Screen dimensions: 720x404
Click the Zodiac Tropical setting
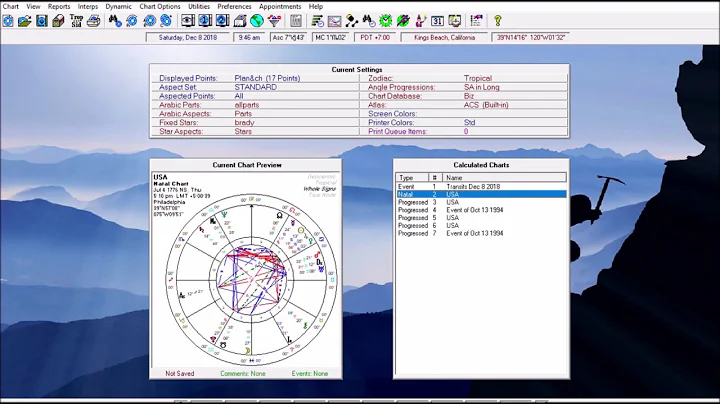click(464, 78)
